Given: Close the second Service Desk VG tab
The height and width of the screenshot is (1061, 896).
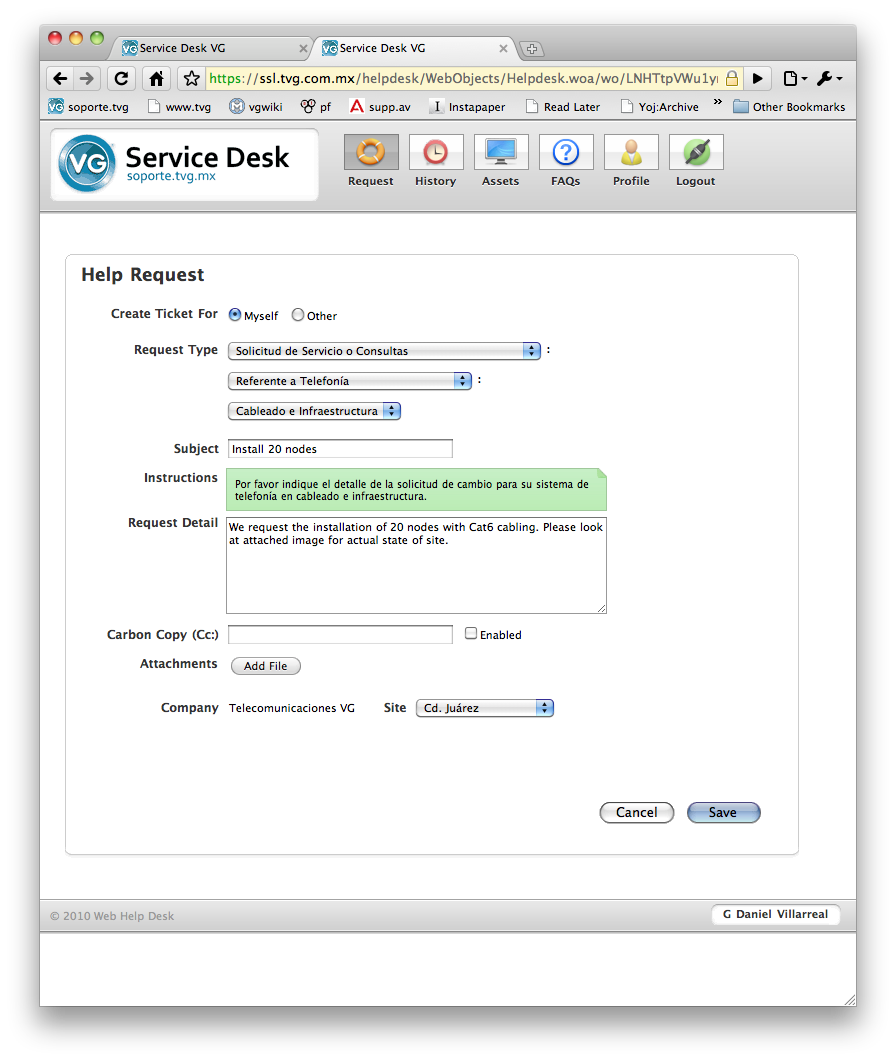Looking at the screenshot, I should pos(503,49).
